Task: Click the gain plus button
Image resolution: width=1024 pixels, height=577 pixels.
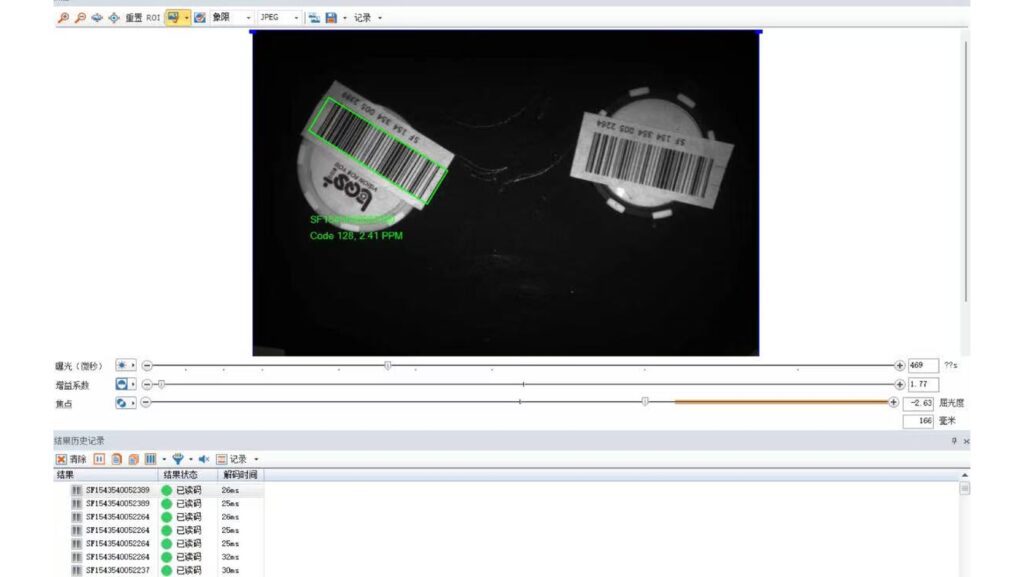Action: click(899, 384)
